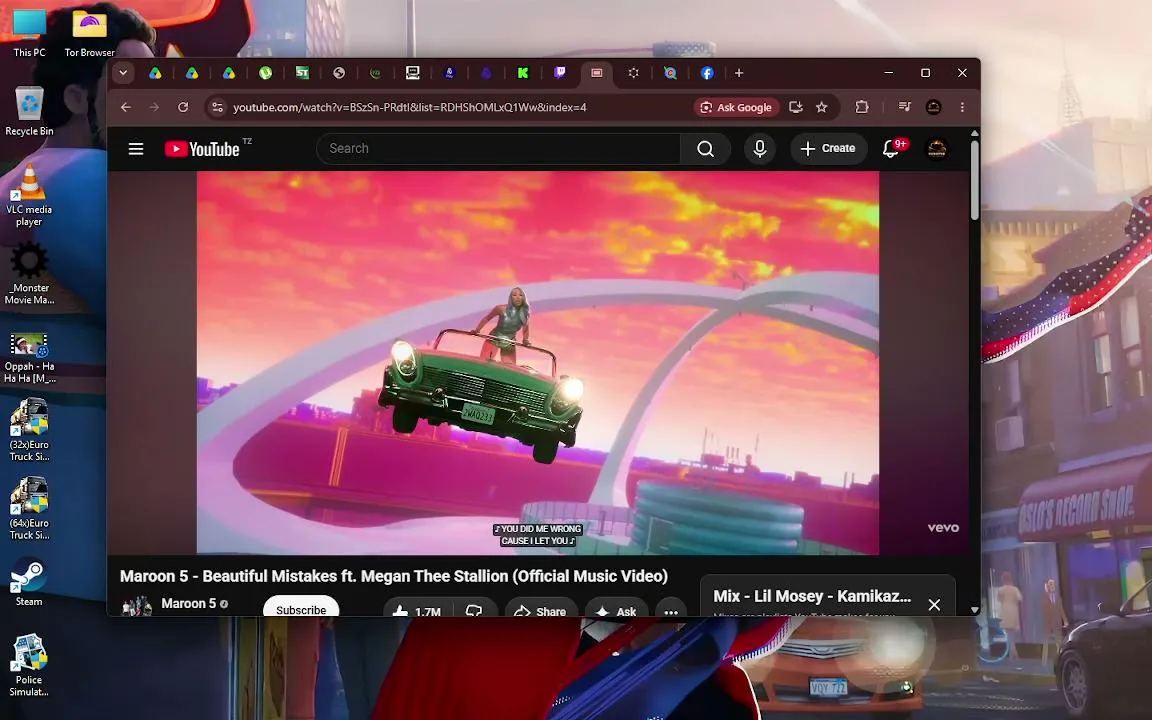The width and height of the screenshot is (1152, 720).
Task: Open the Chrome extensions puzzle icon
Action: click(x=862, y=107)
